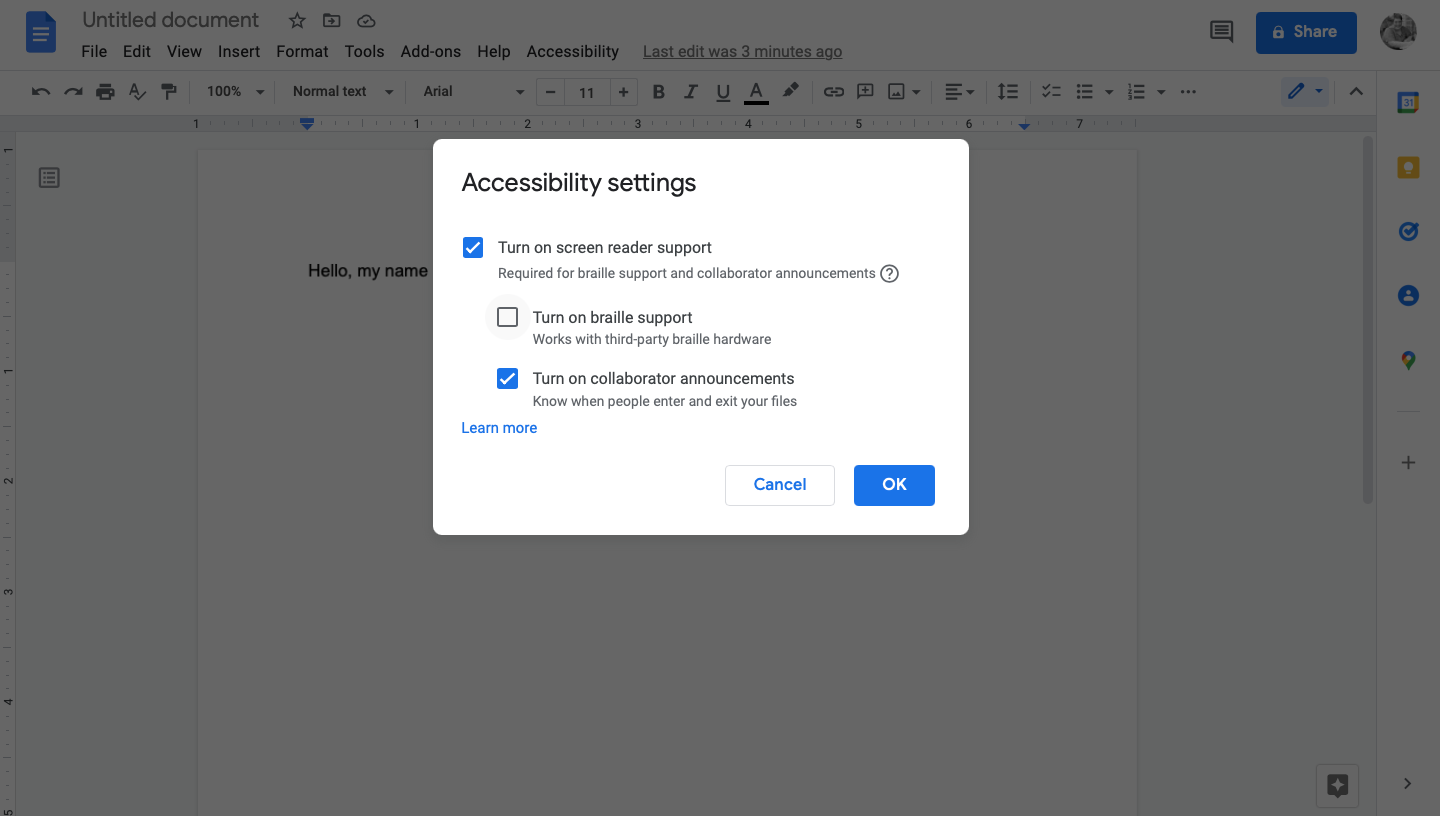Open the text color picker

point(757,92)
